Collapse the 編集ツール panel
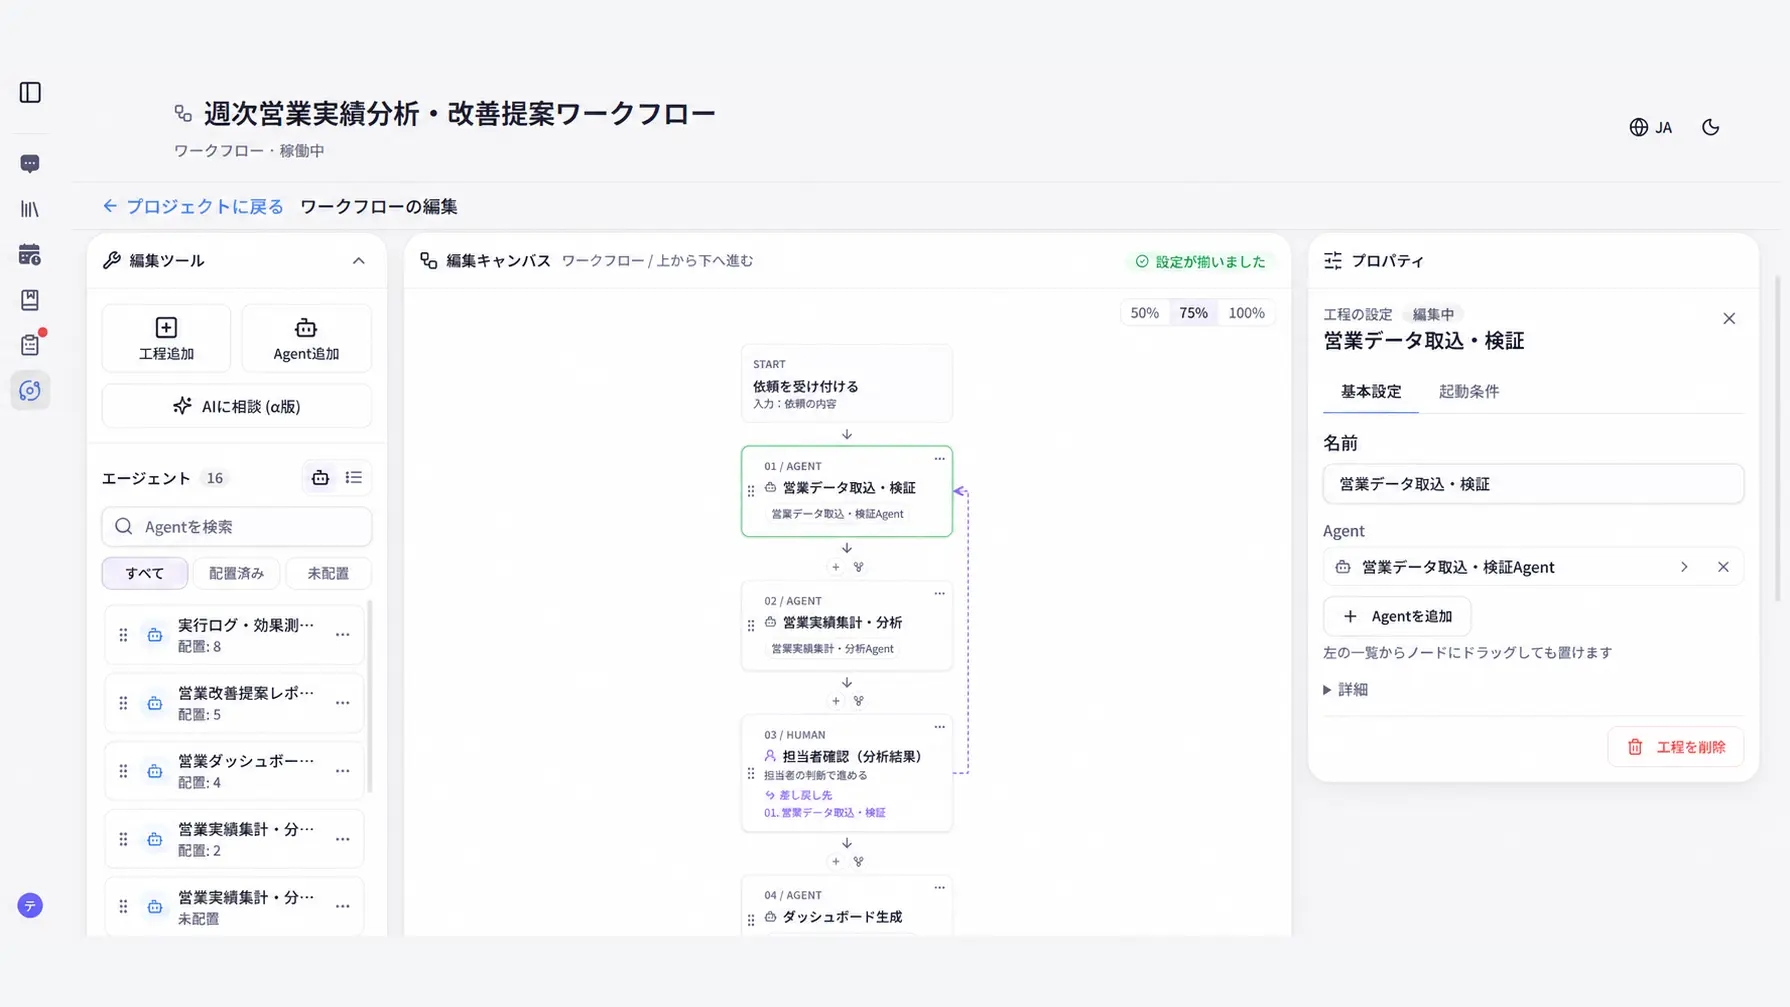Screen dimensions: 1790x1007 click(x=358, y=261)
